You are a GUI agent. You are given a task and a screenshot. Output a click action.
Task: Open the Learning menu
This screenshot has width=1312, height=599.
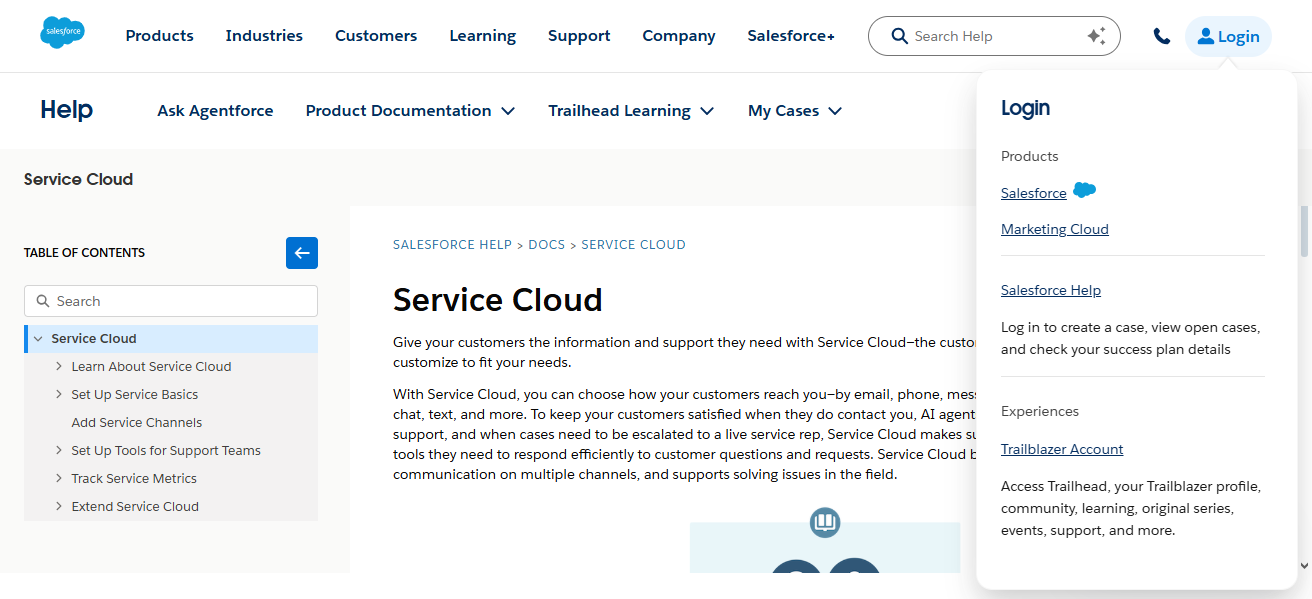pos(483,36)
